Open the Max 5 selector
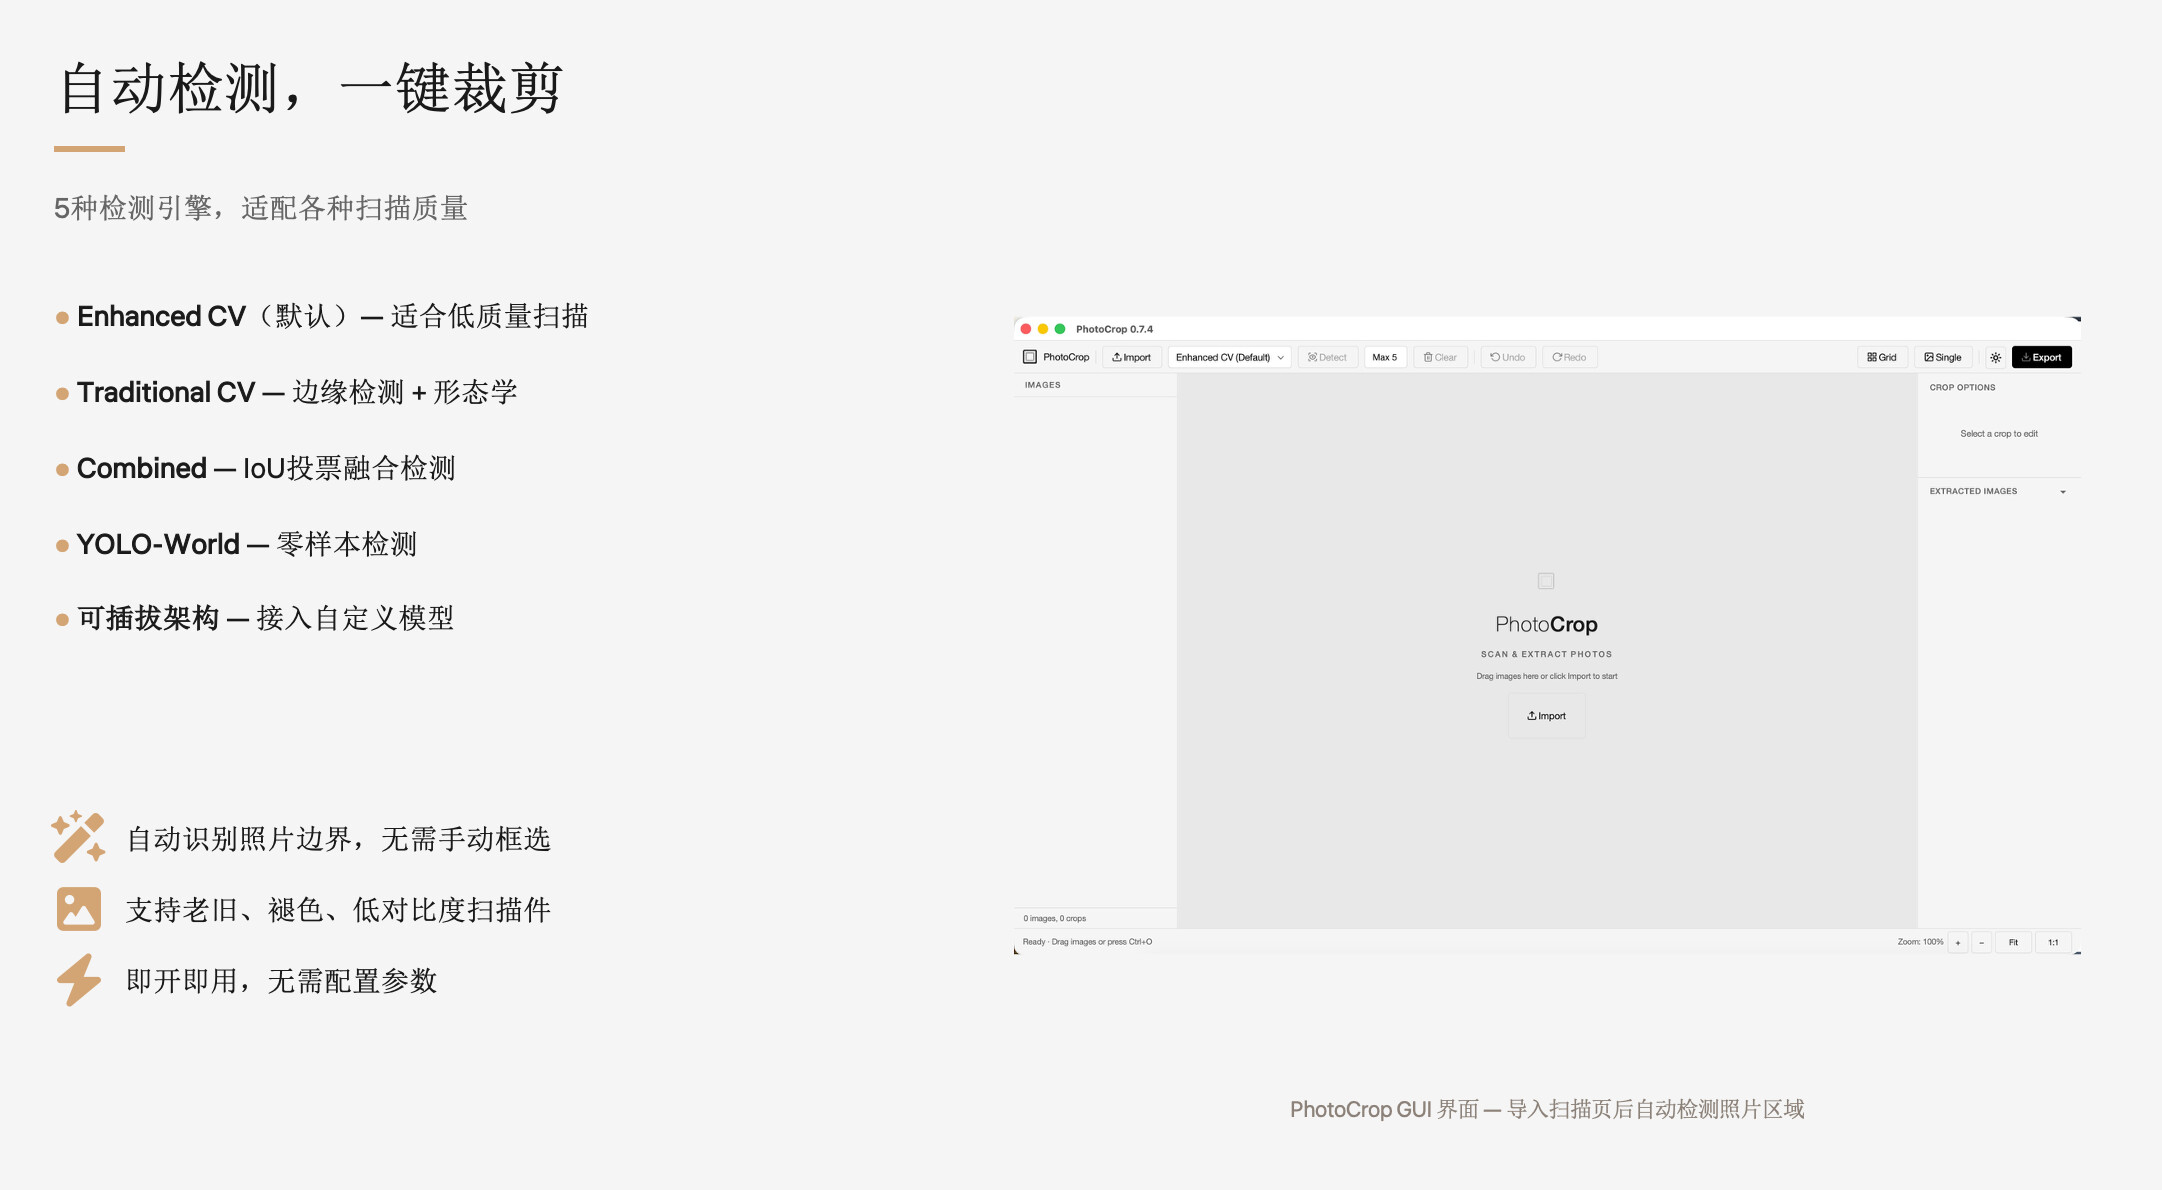 pyautogui.click(x=1385, y=357)
